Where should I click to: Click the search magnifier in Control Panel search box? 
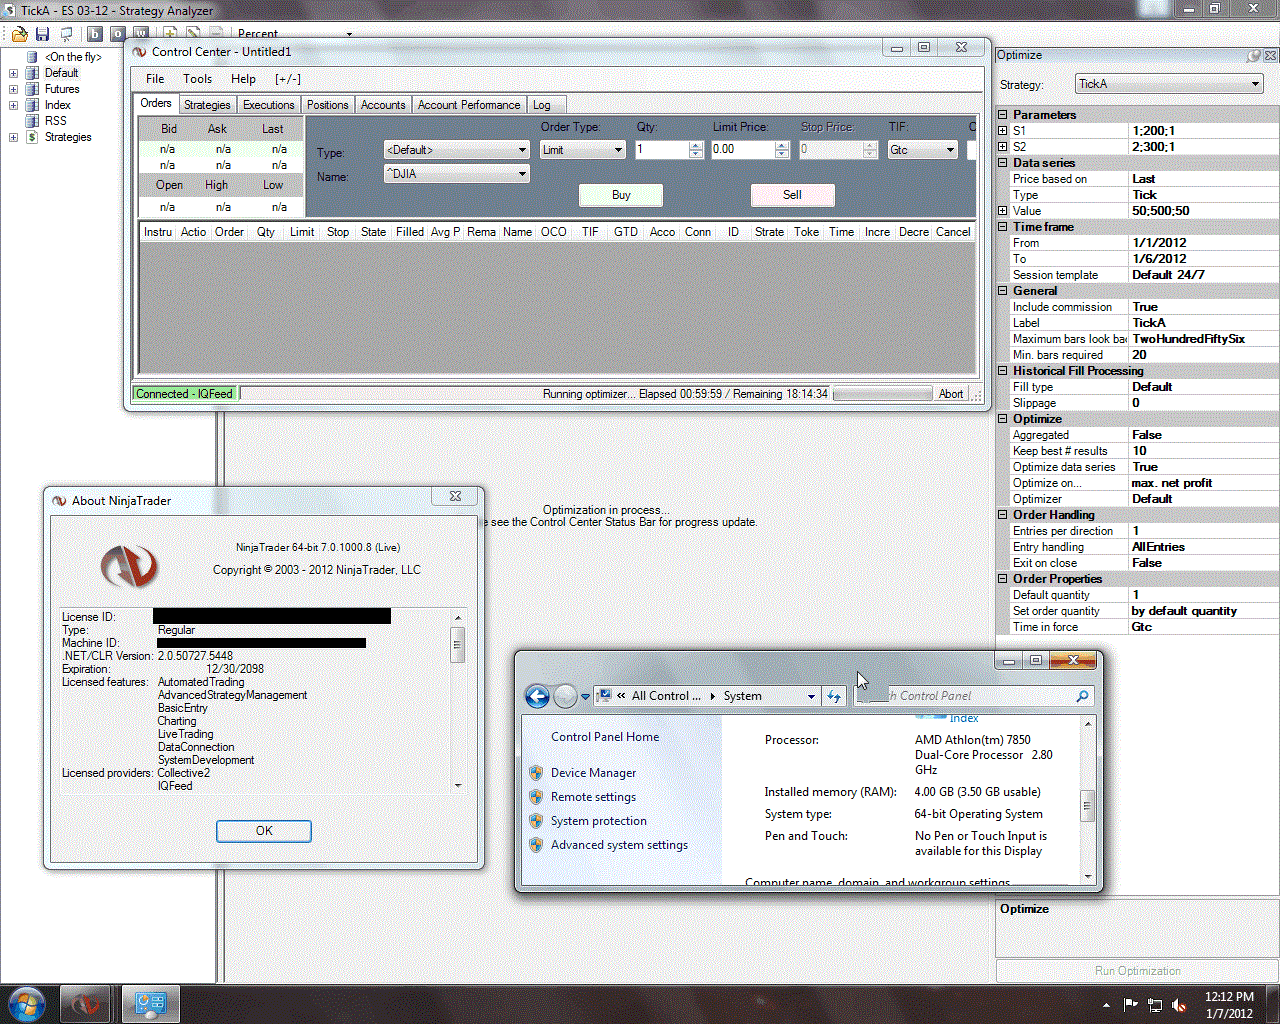(x=1082, y=696)
